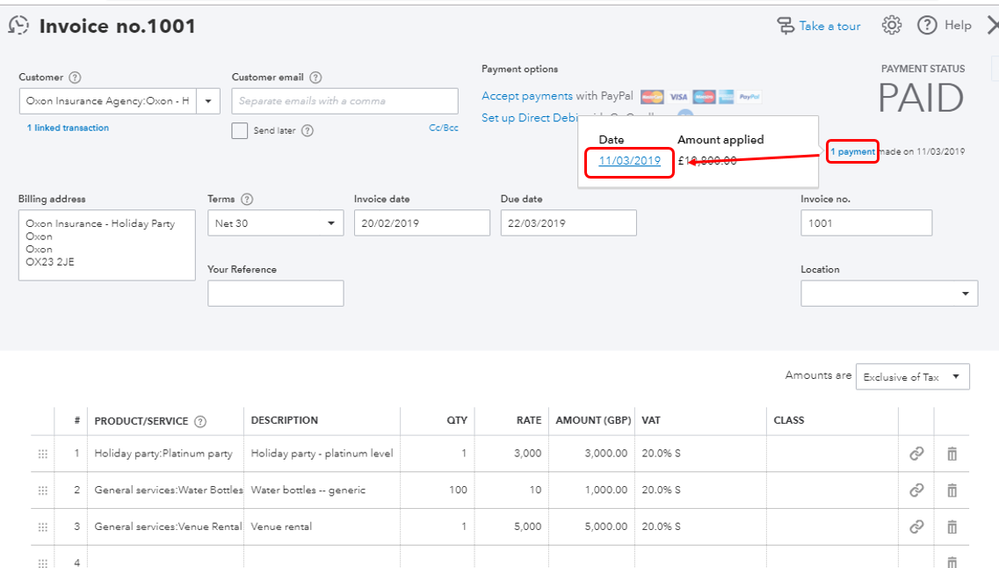
Task: Click Set up Direct Debit link
Action: (x=530, y=118)
